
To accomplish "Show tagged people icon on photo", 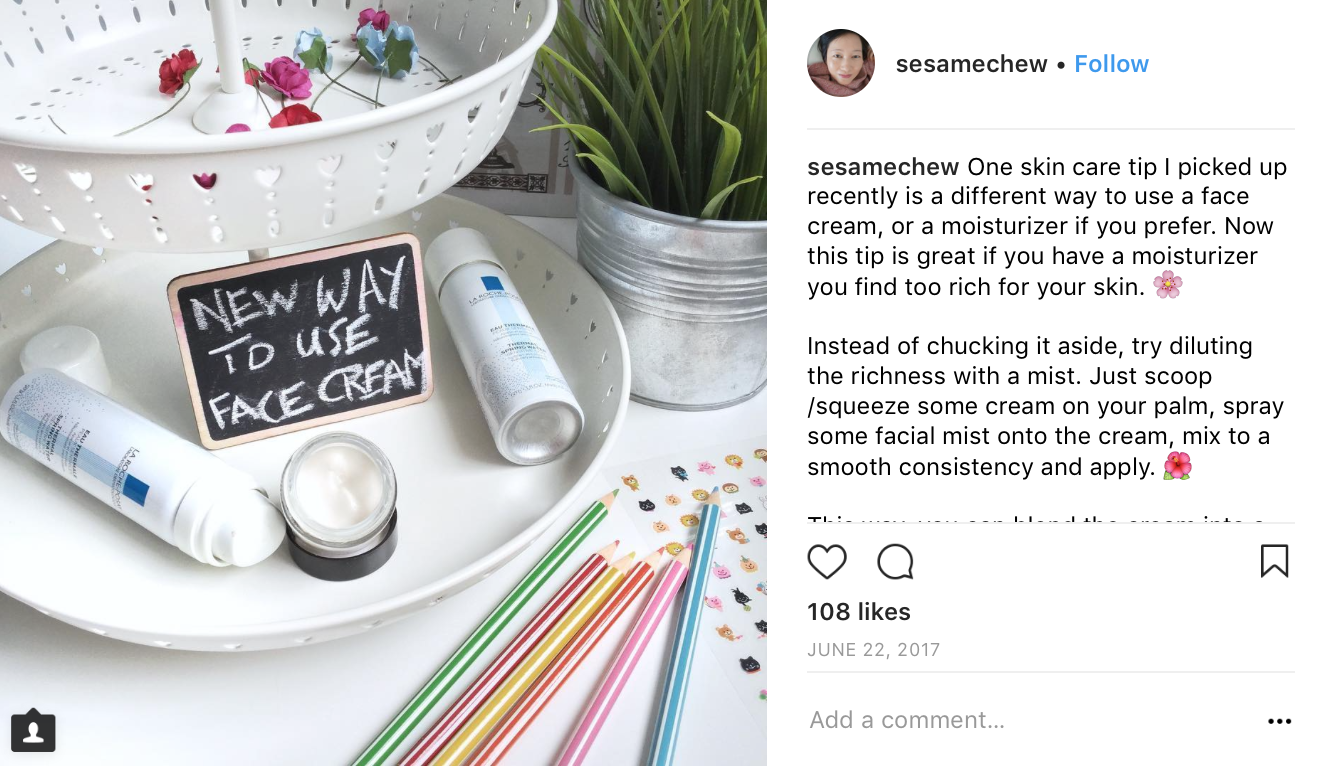I will [x=33, y=730].
